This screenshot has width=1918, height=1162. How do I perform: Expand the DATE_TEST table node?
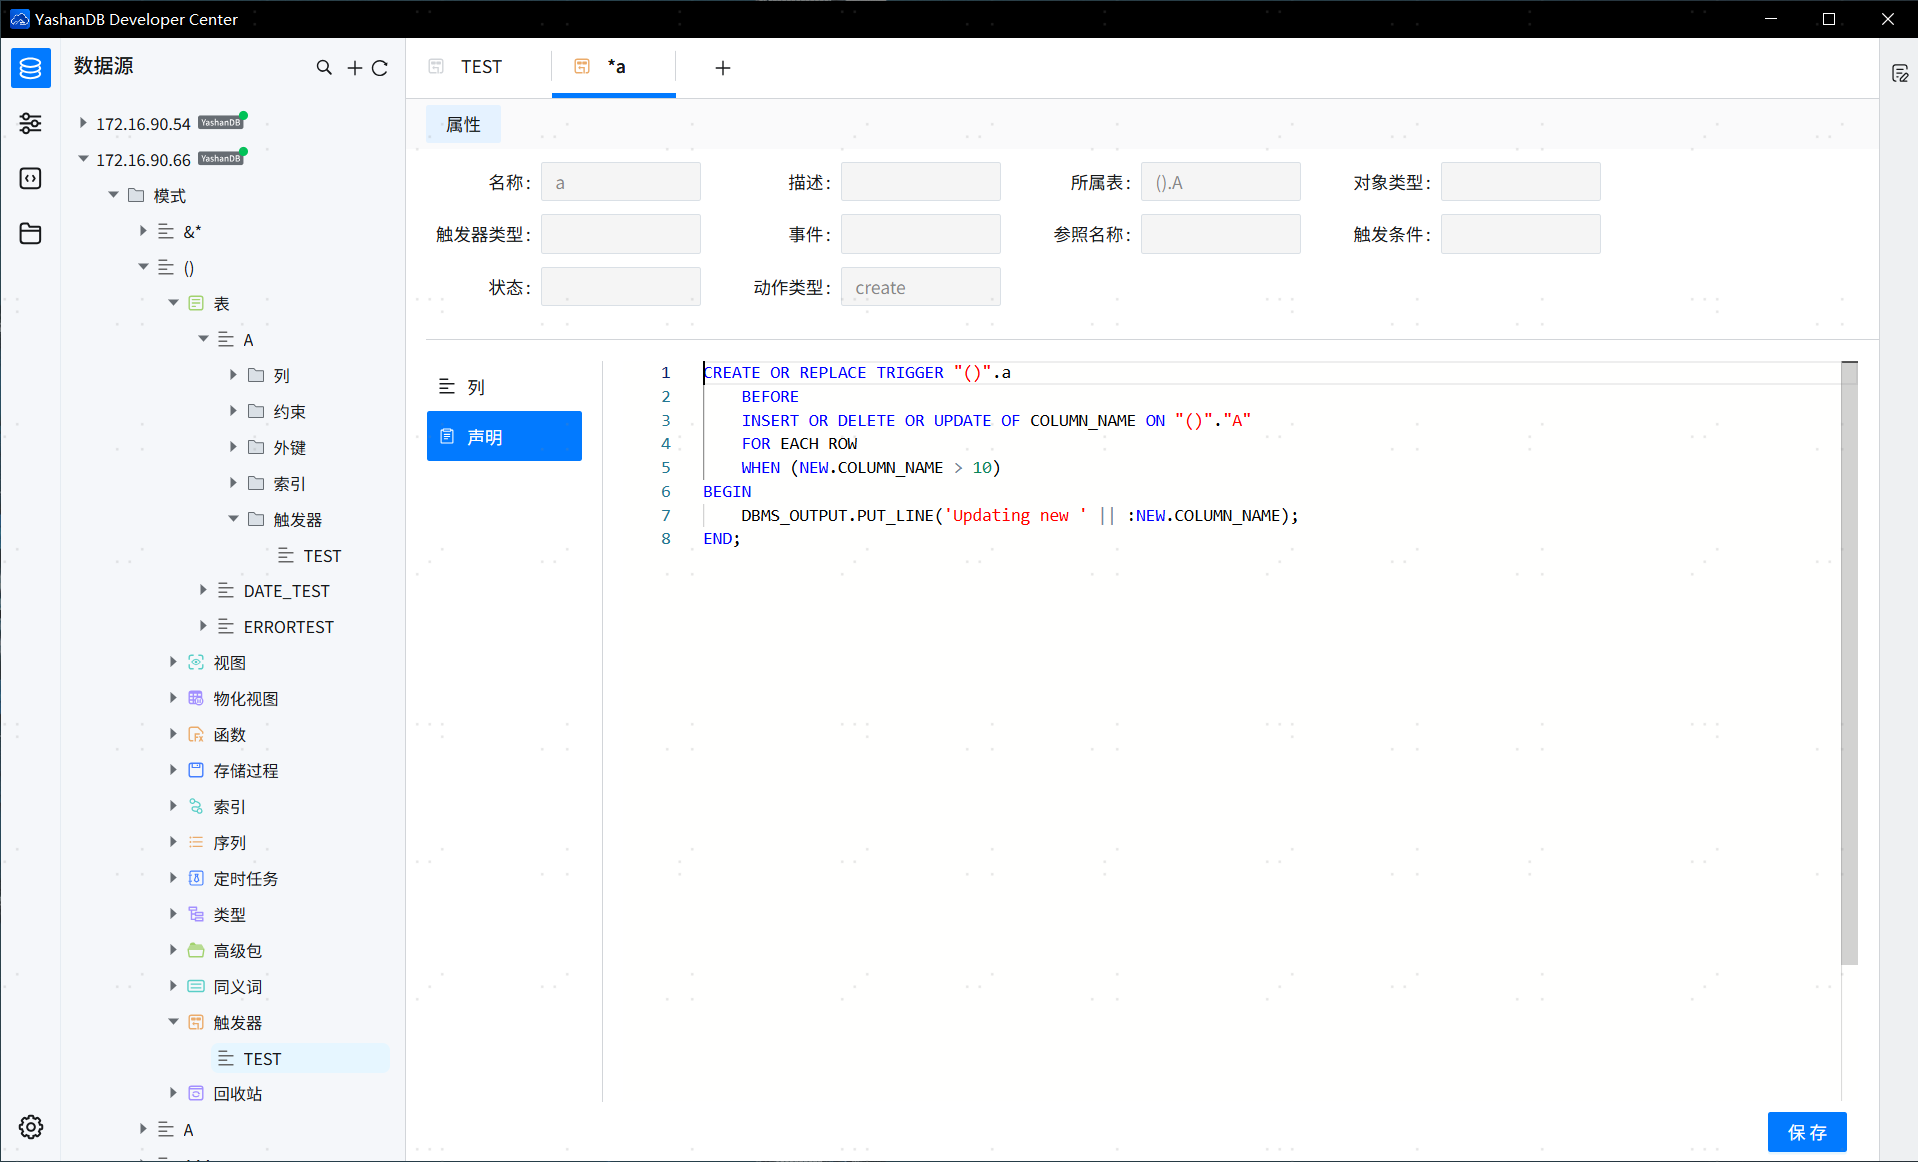[x=203, y=590]
